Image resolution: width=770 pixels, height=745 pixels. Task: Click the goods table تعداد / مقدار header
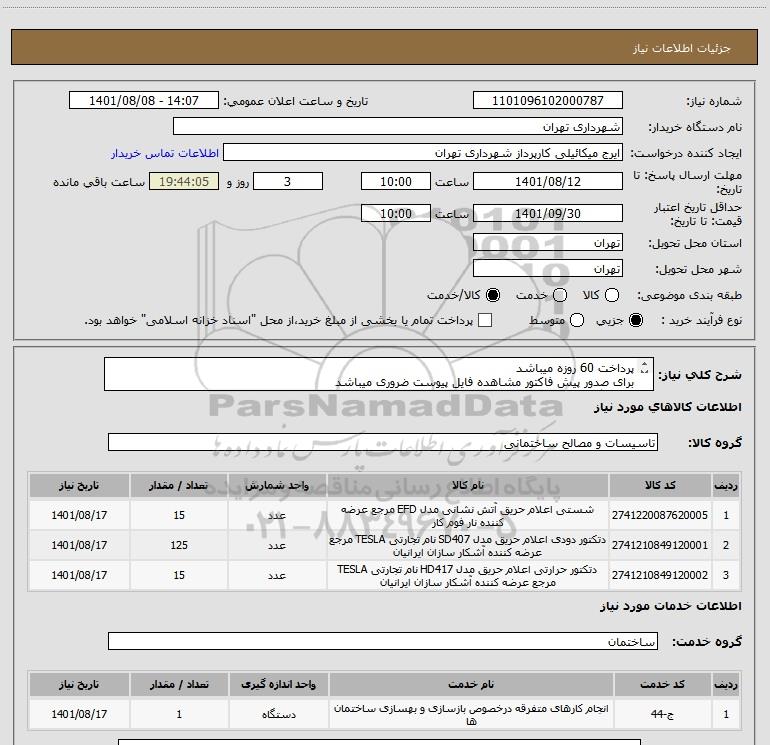[x=179, y=485]
